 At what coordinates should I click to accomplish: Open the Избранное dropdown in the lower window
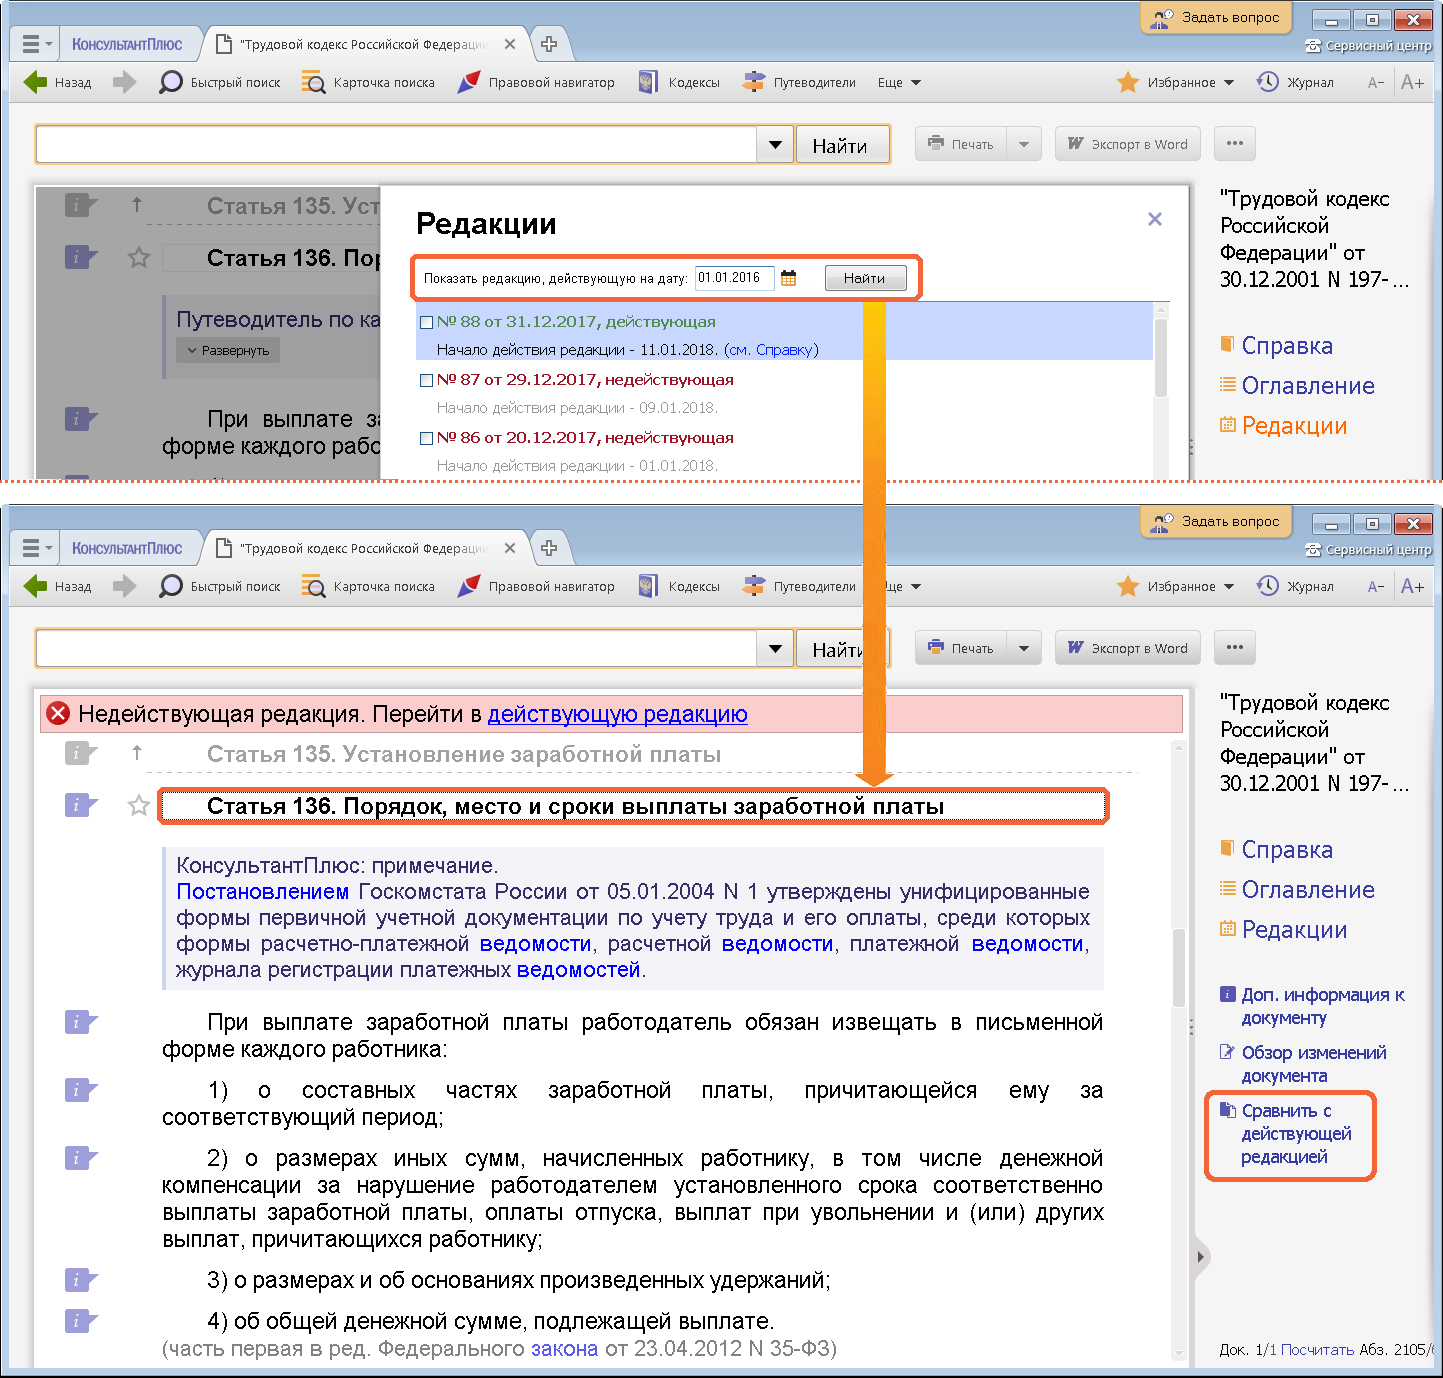pyautogui.click(x=1175, y=586)
